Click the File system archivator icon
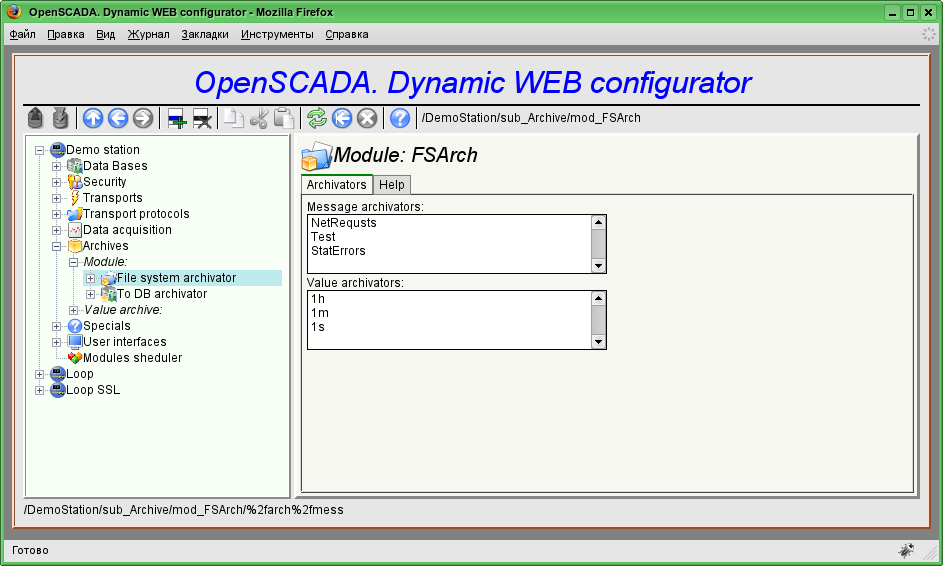Image resolution: width=943 pixels, height=566 pixels. [x=108, y=278]
